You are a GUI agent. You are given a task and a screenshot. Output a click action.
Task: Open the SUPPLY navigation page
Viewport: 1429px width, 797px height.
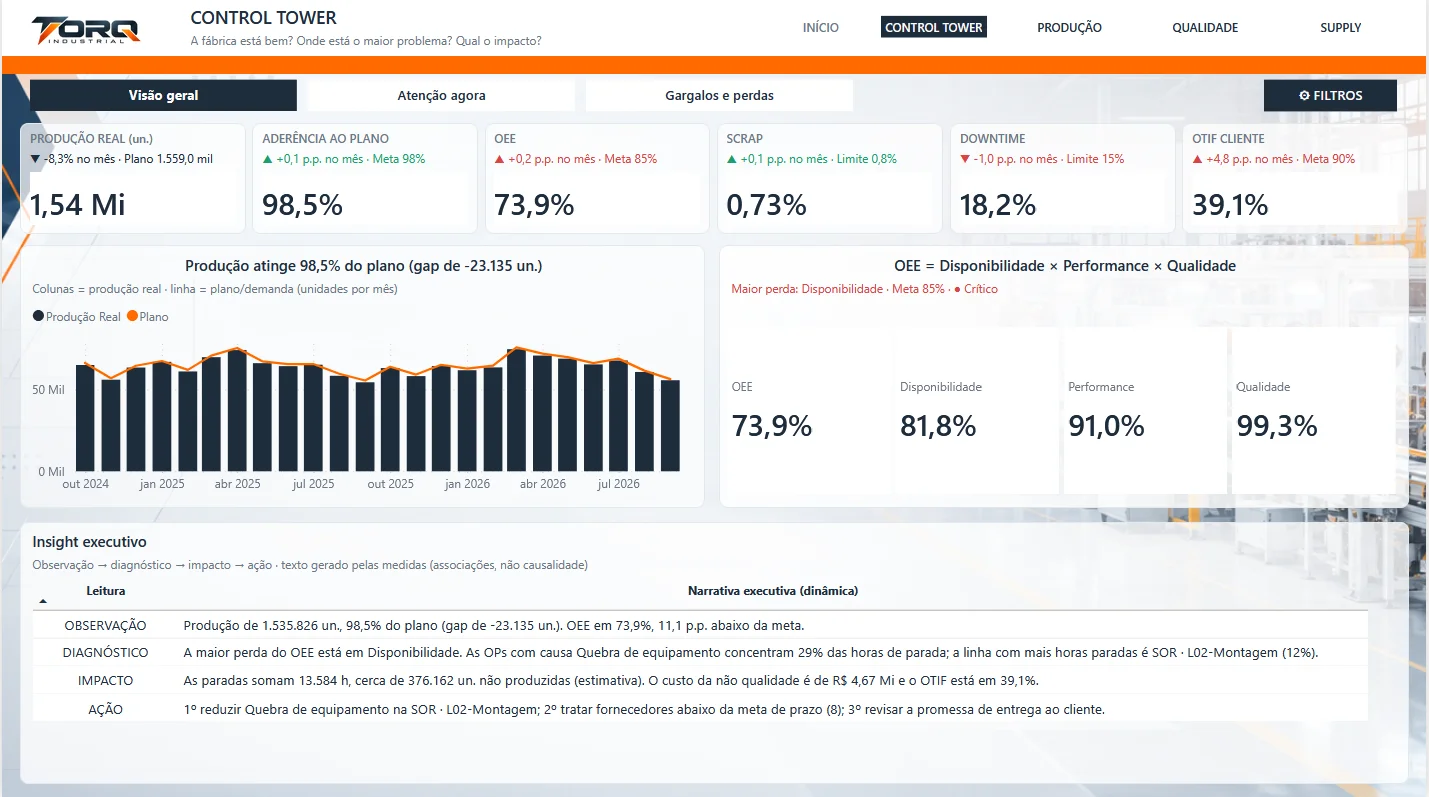point(1340,28)
